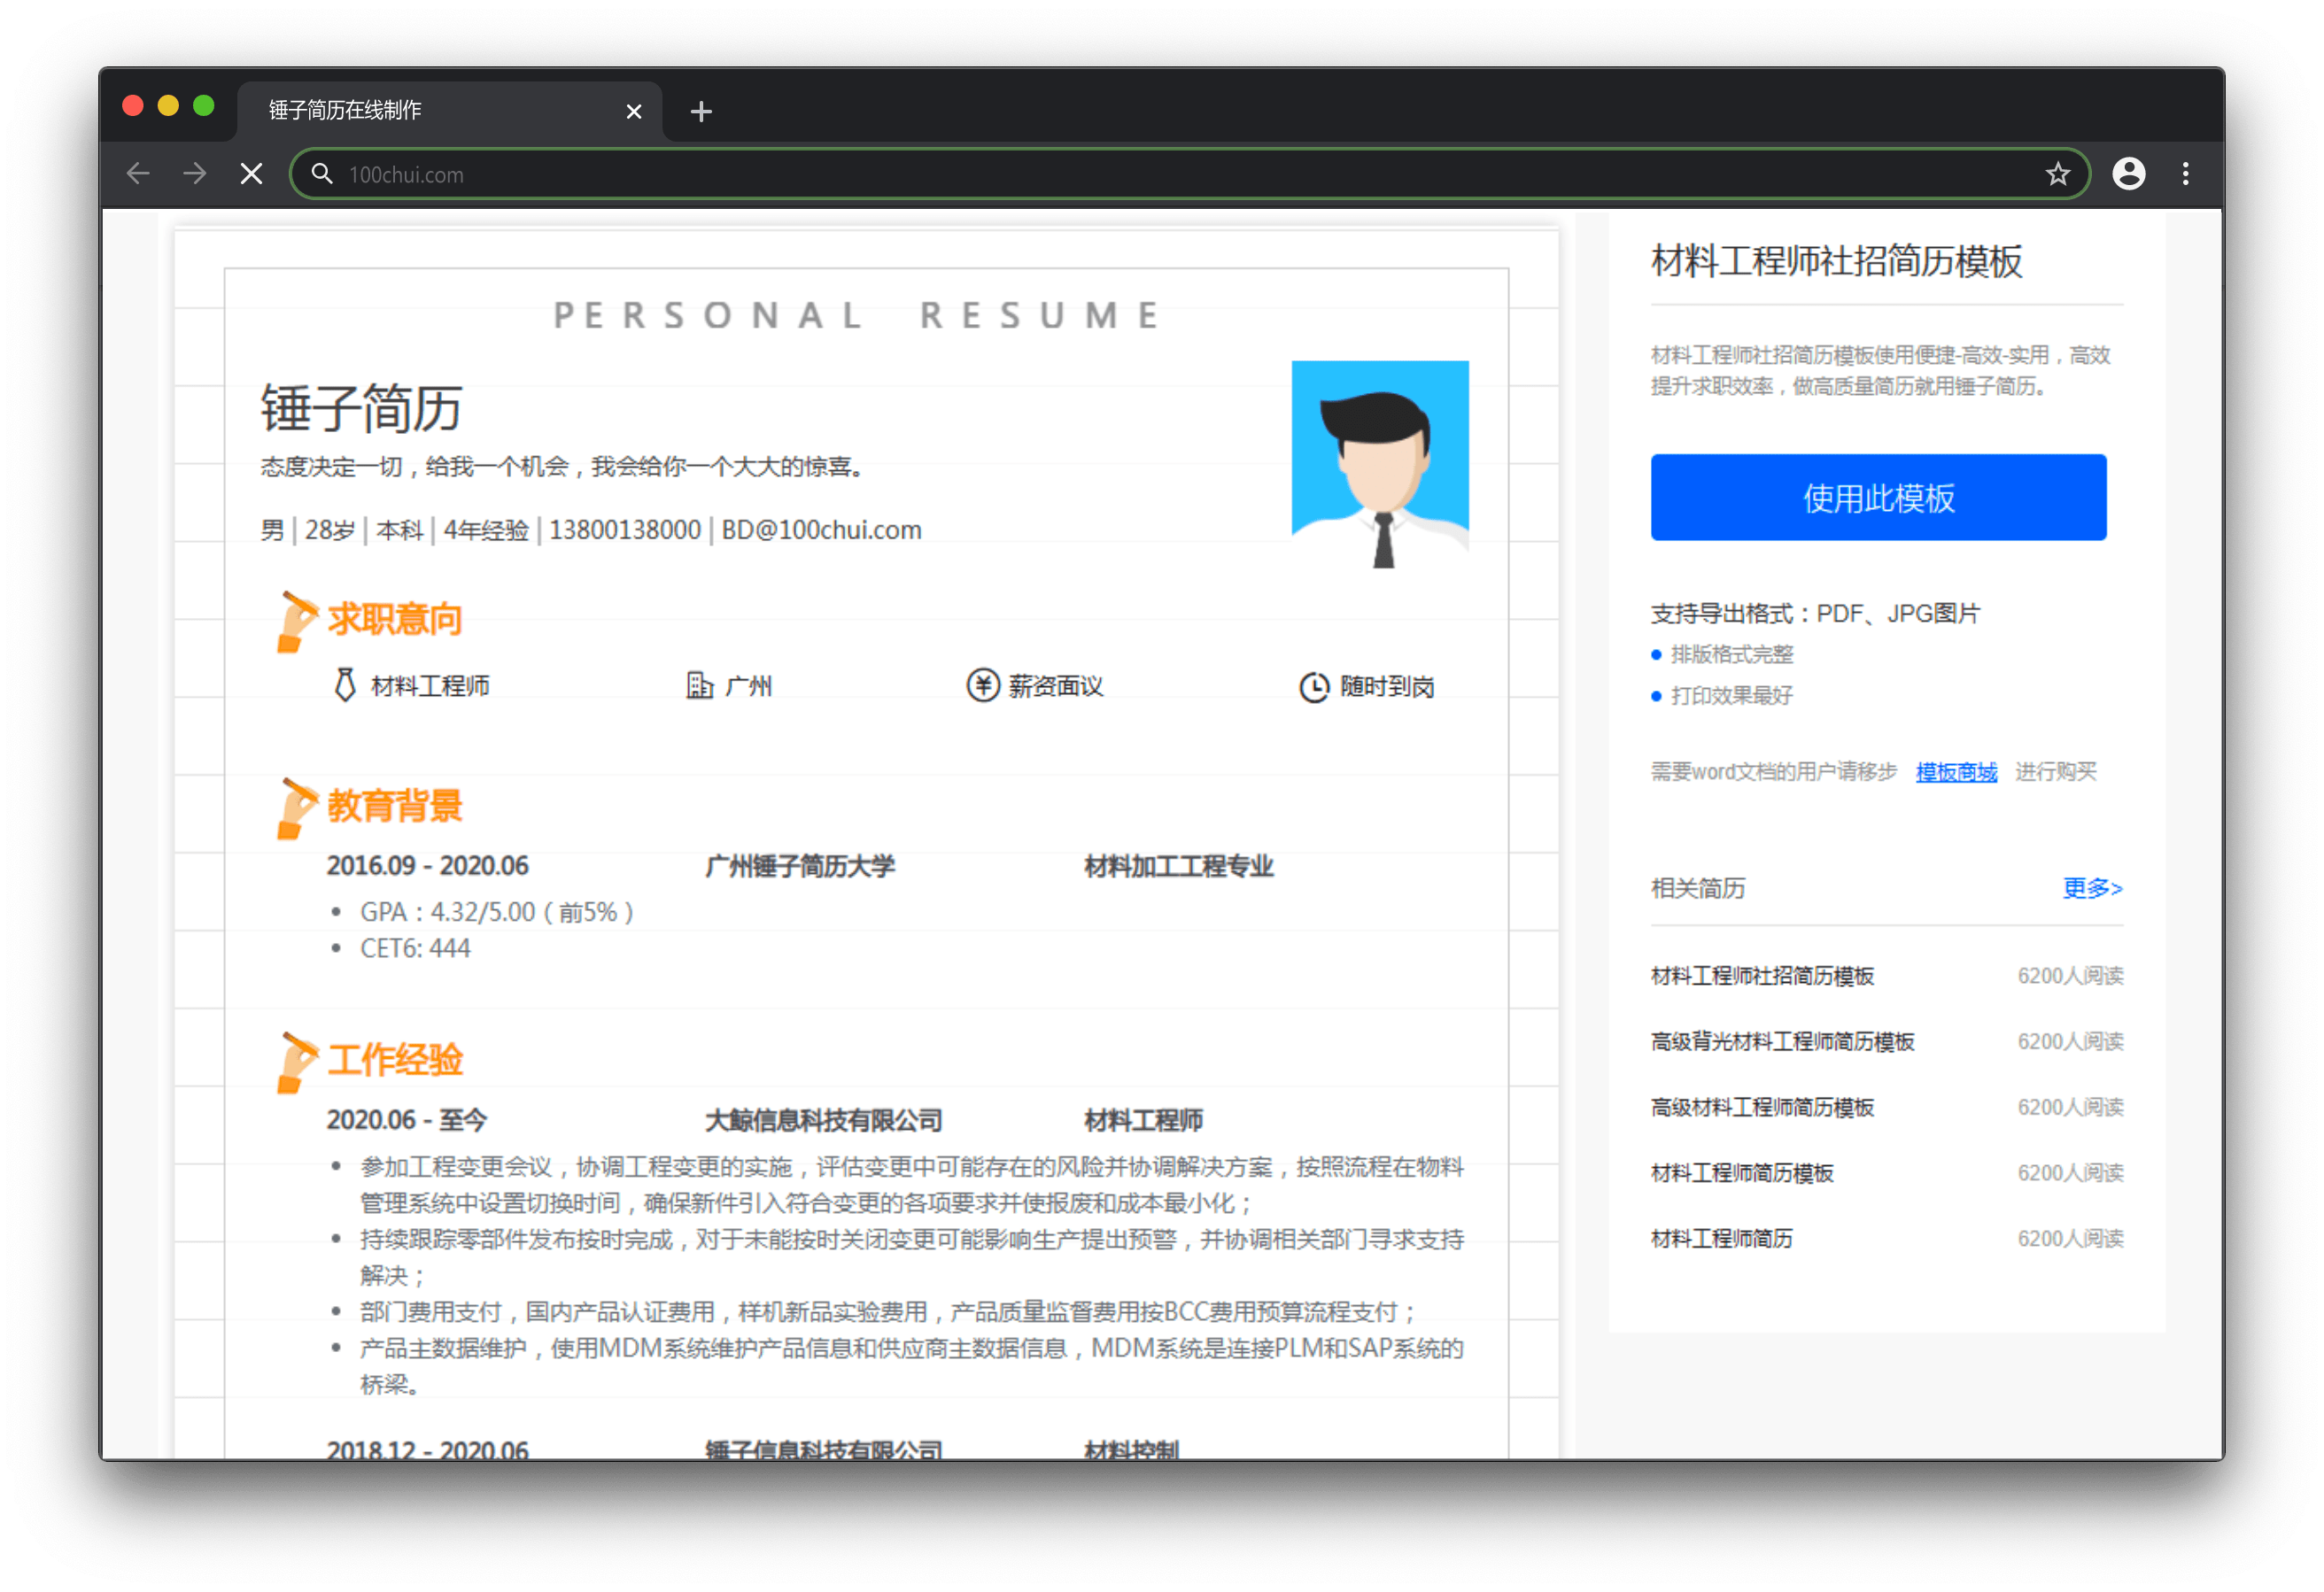This screenshot has width=2324, height=1592.
Task: Click the 工作经验 section title
Action: tap(395, 1060)
